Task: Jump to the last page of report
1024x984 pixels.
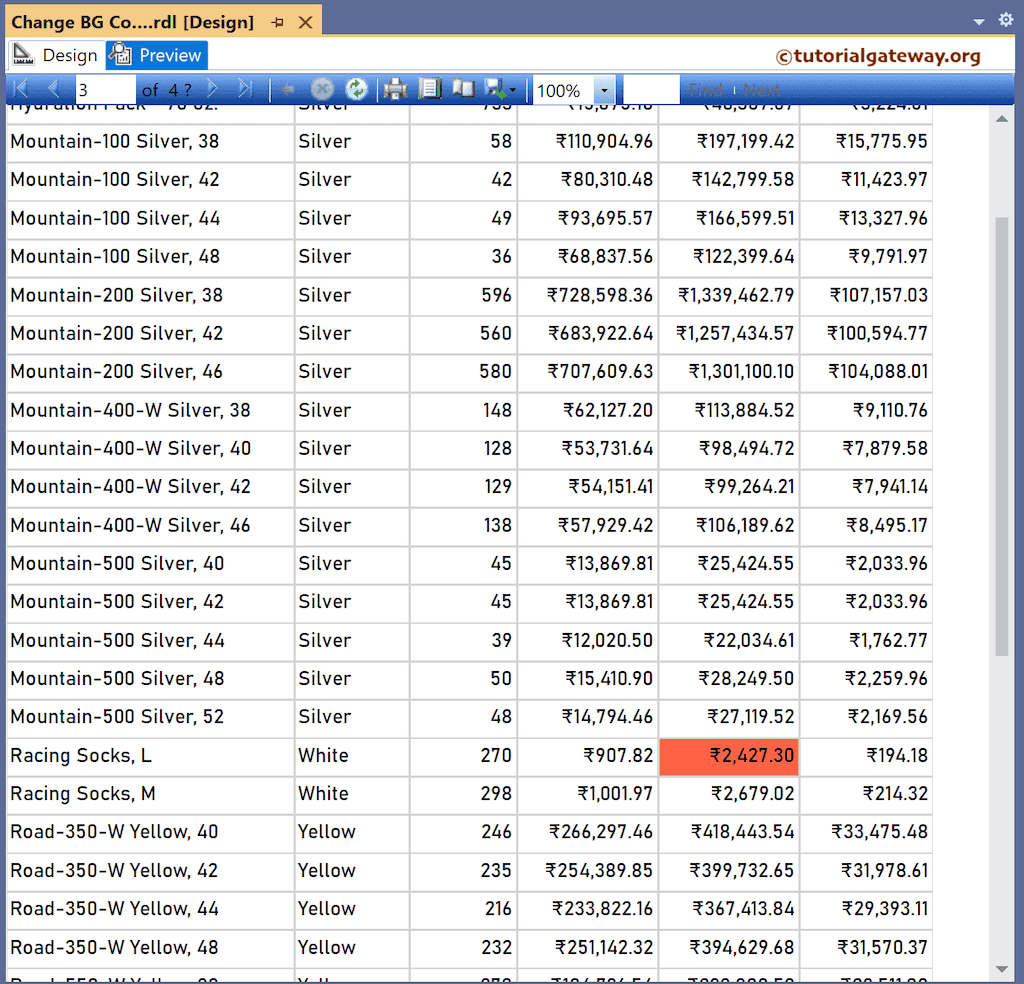Action: click(x=246, y=90)
